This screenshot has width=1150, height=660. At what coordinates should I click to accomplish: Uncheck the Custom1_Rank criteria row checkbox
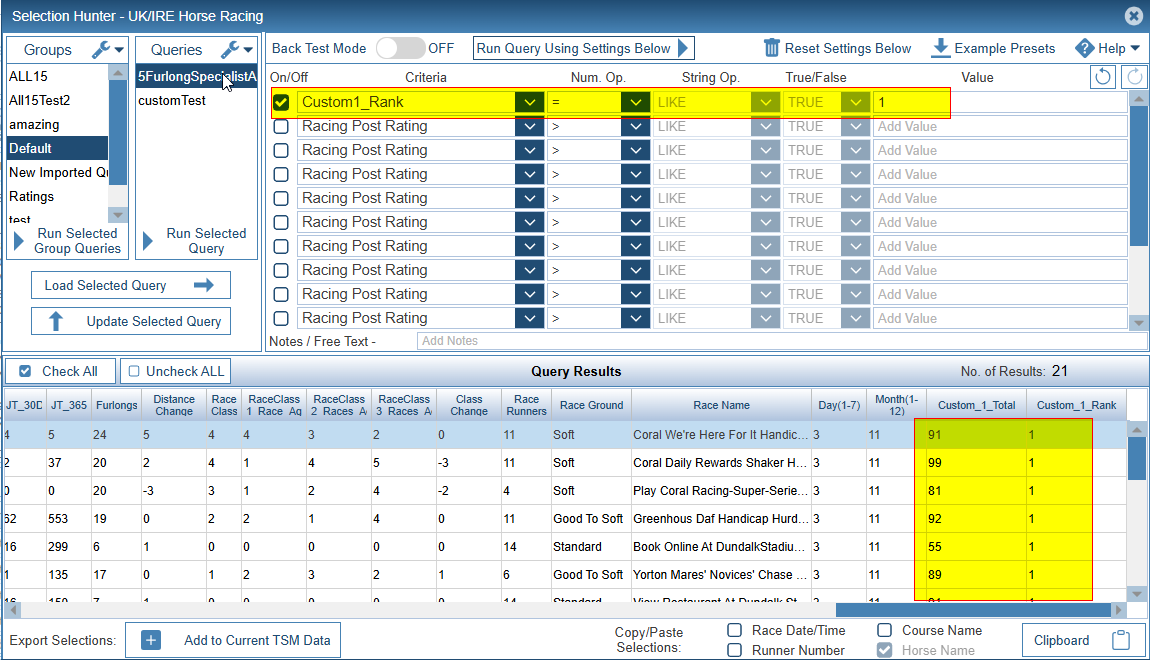pos(282,102)
